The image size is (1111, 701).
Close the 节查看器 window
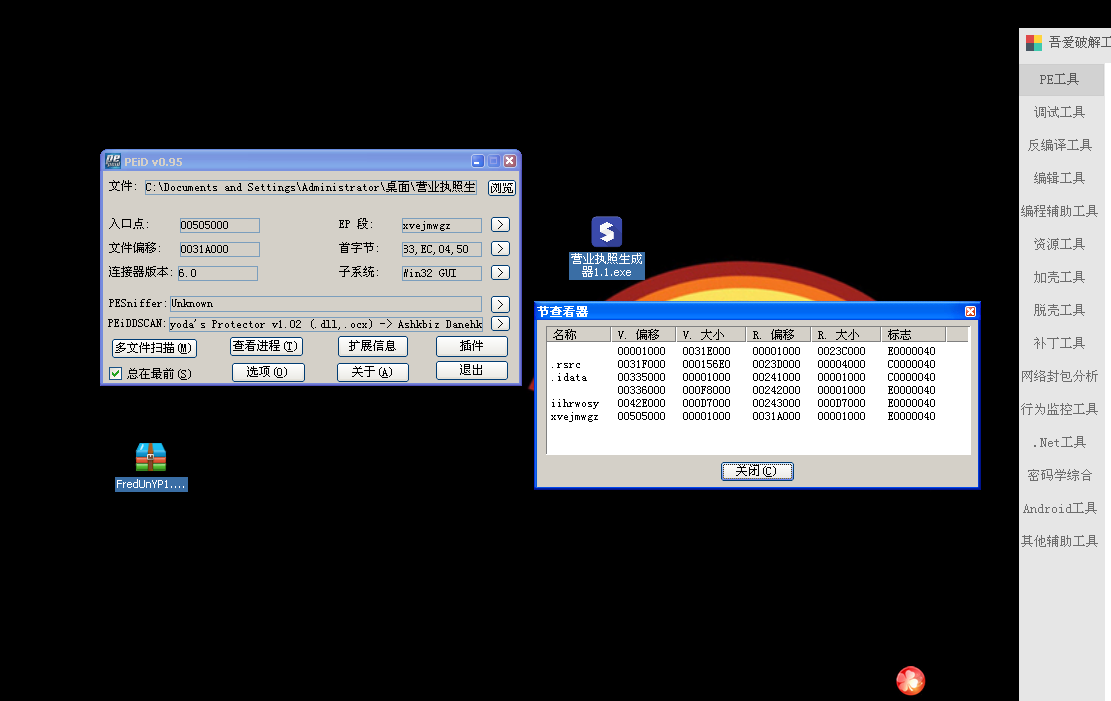point(971,312)
